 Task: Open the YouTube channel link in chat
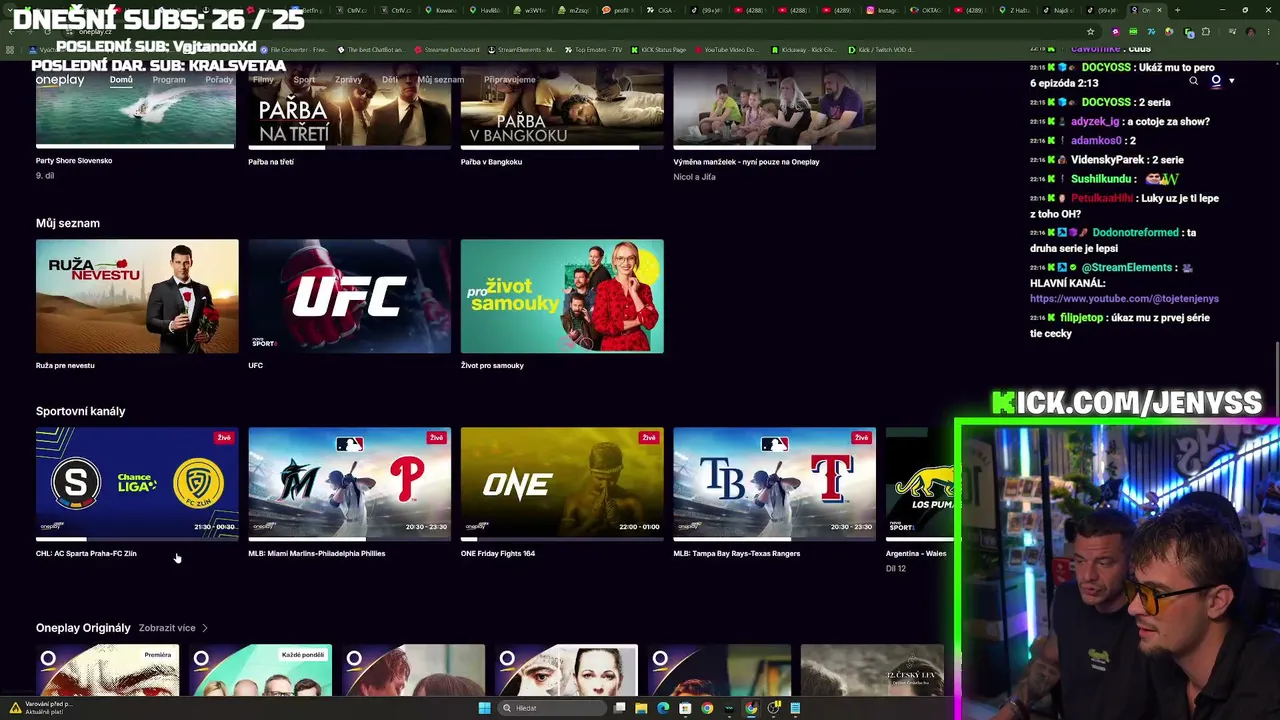coord(1124,299)
